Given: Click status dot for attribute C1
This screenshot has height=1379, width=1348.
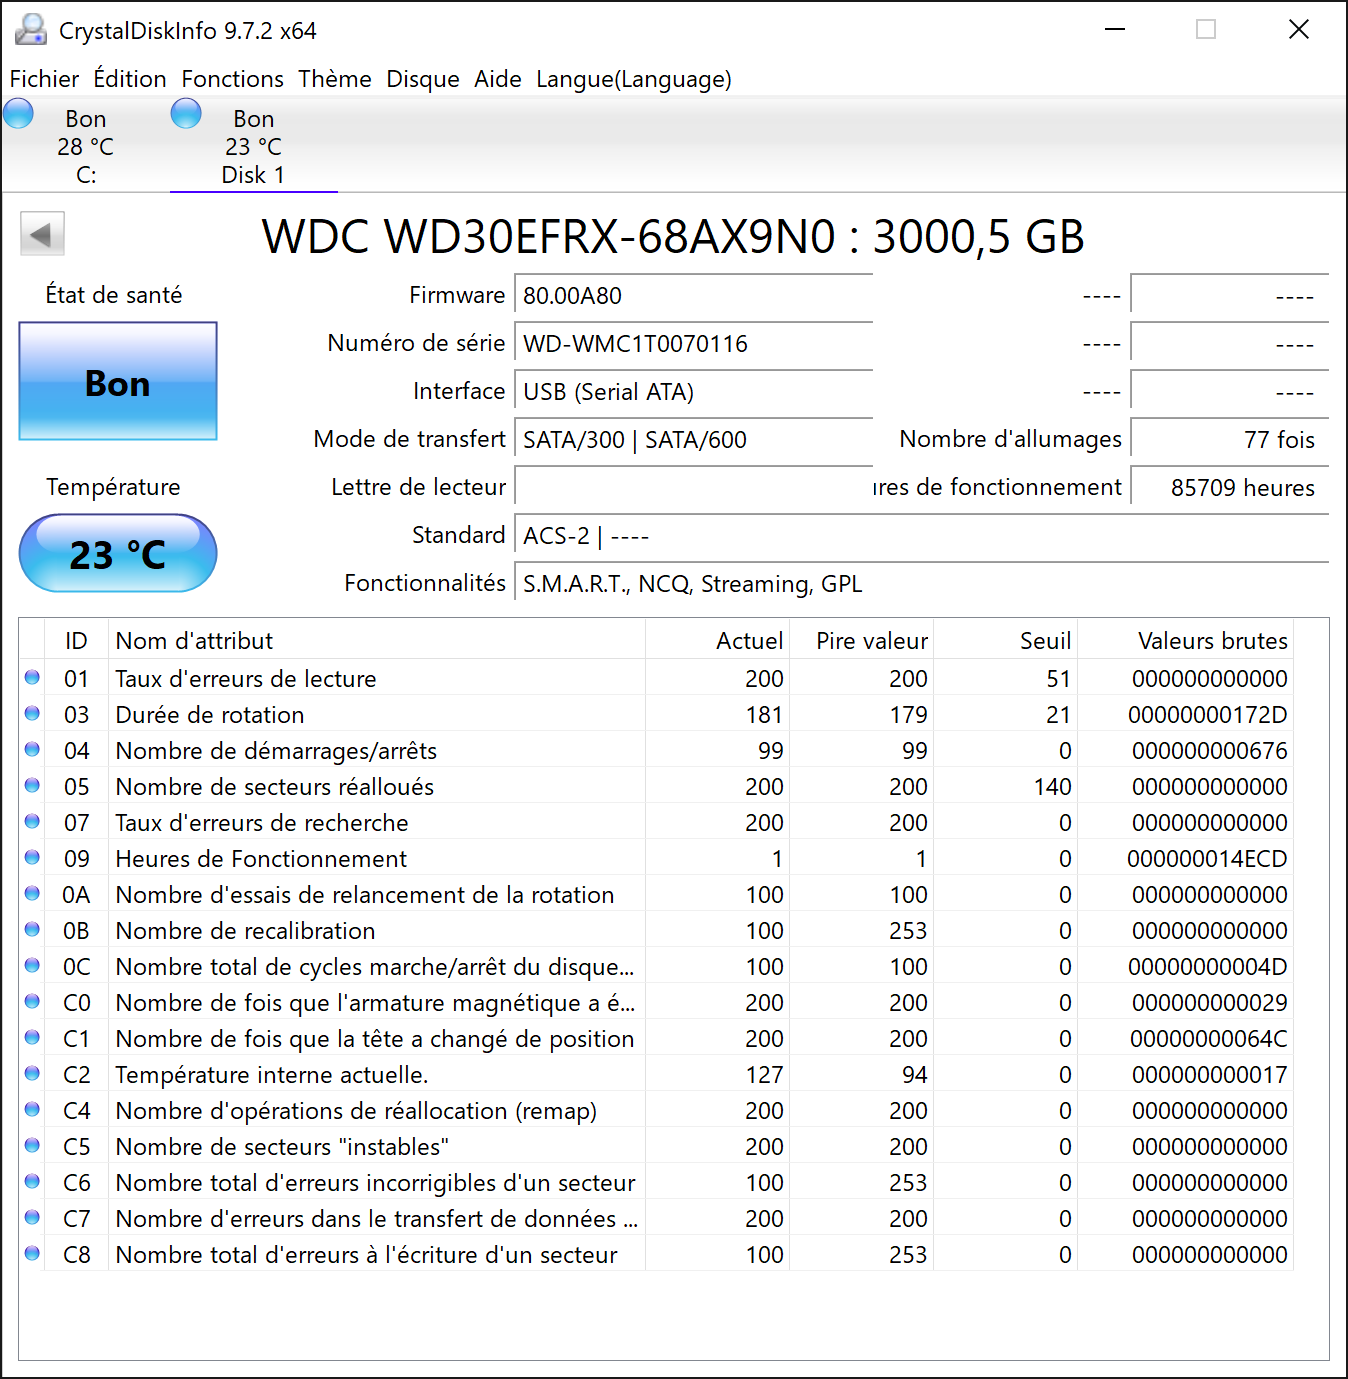Looking at the screenshot, I should [32, 1038].
